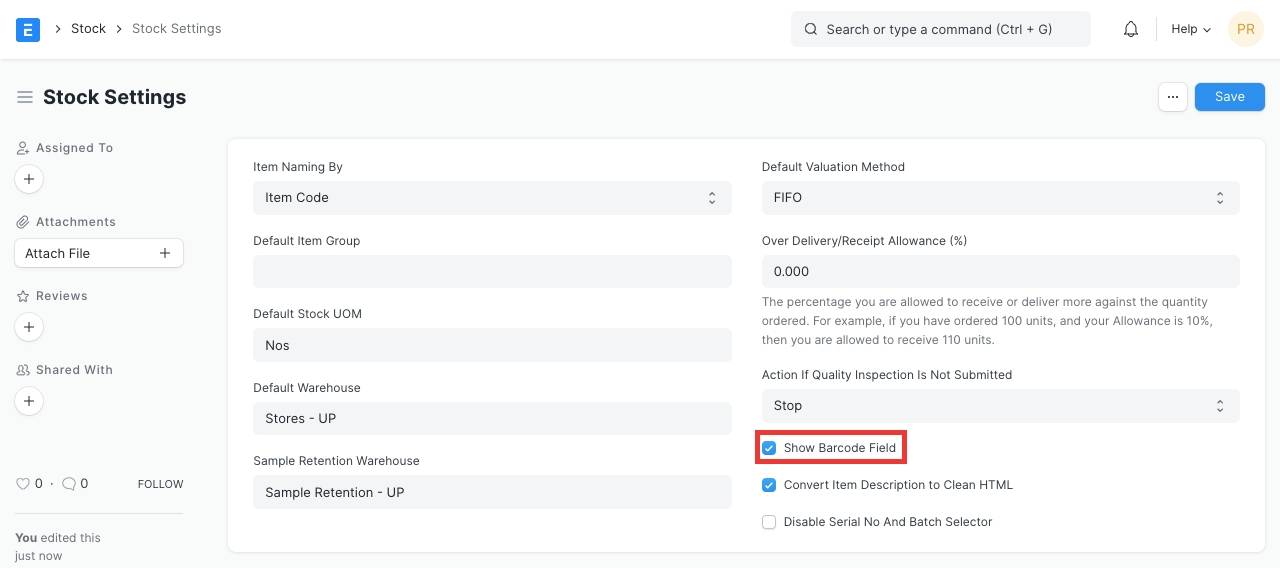
Task: Open the Item Naming By dropdown
Action: point(492,198)
